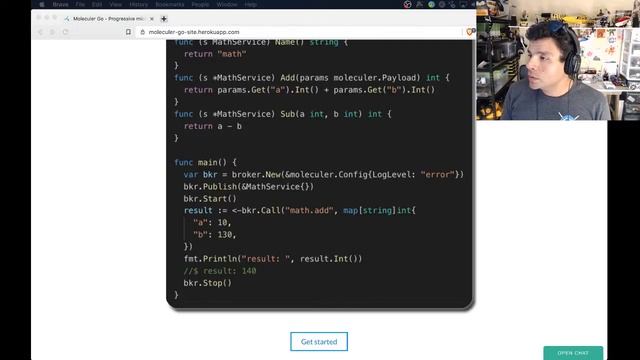This screenshot has height=360, width=640.
Task: Click the '"b": 130,' line
Action: [x=215, y=235]
